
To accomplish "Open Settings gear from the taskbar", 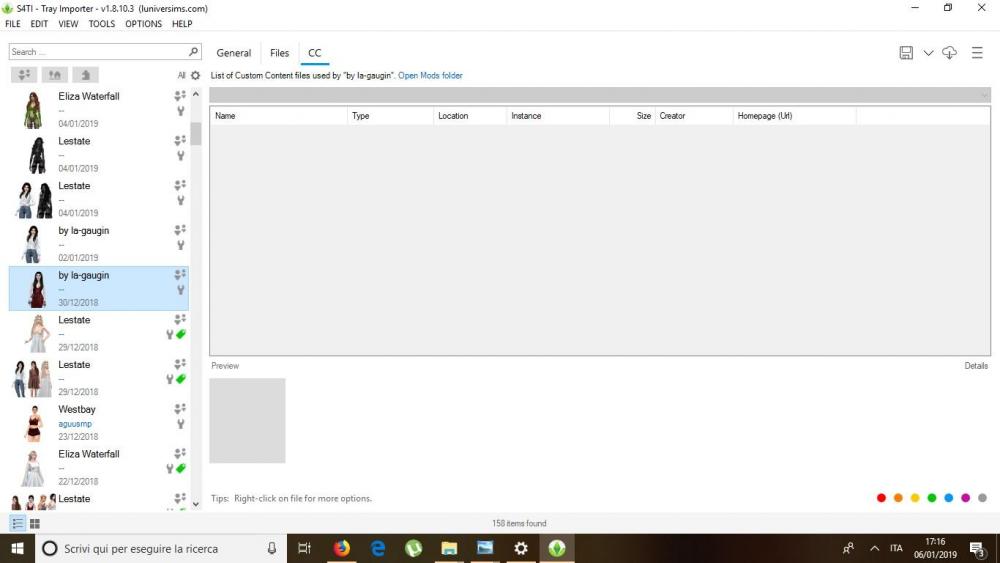I will coord(521,548).
